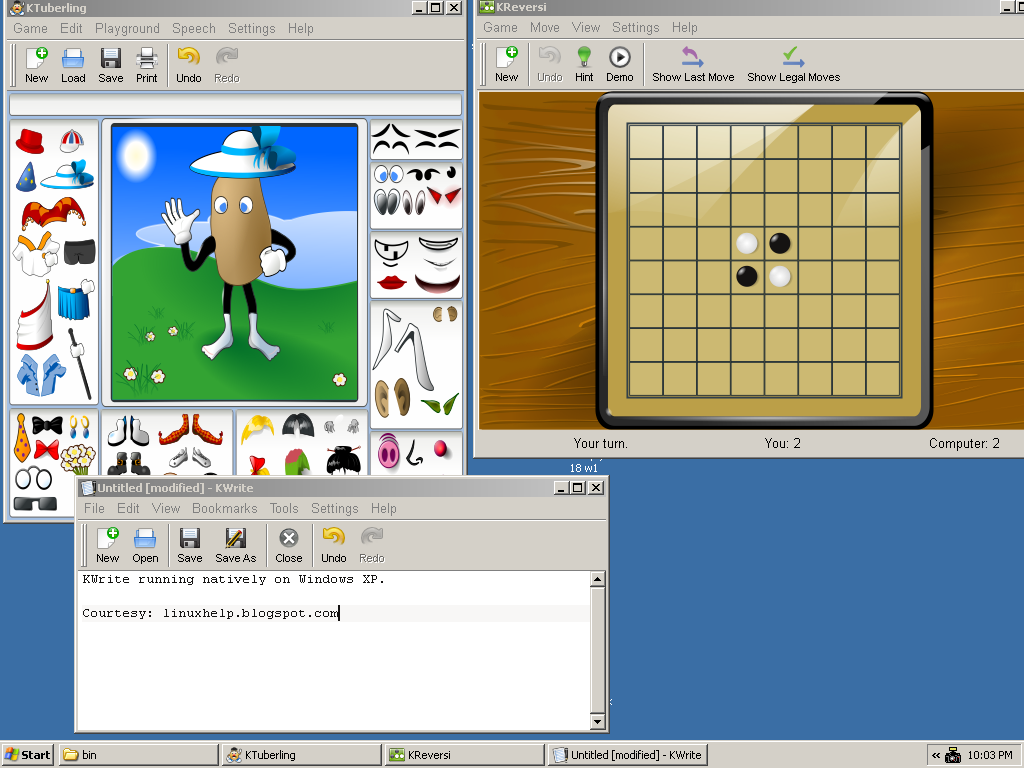Click the Hint lightbulb in KReversi
Image resolution: width=1024 pixels, height=768 pixels.
click(x=584, y=65)
